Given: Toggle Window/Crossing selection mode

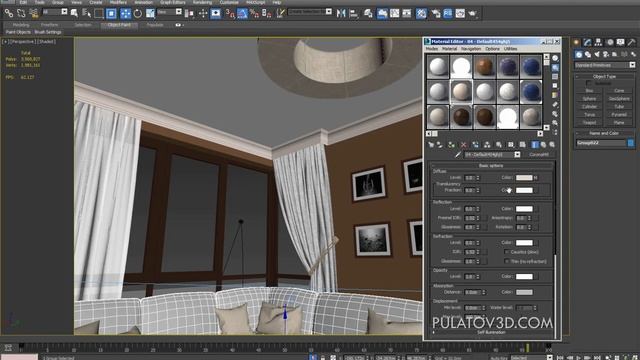Looking at the screenshot, I should tap(111, 13).
